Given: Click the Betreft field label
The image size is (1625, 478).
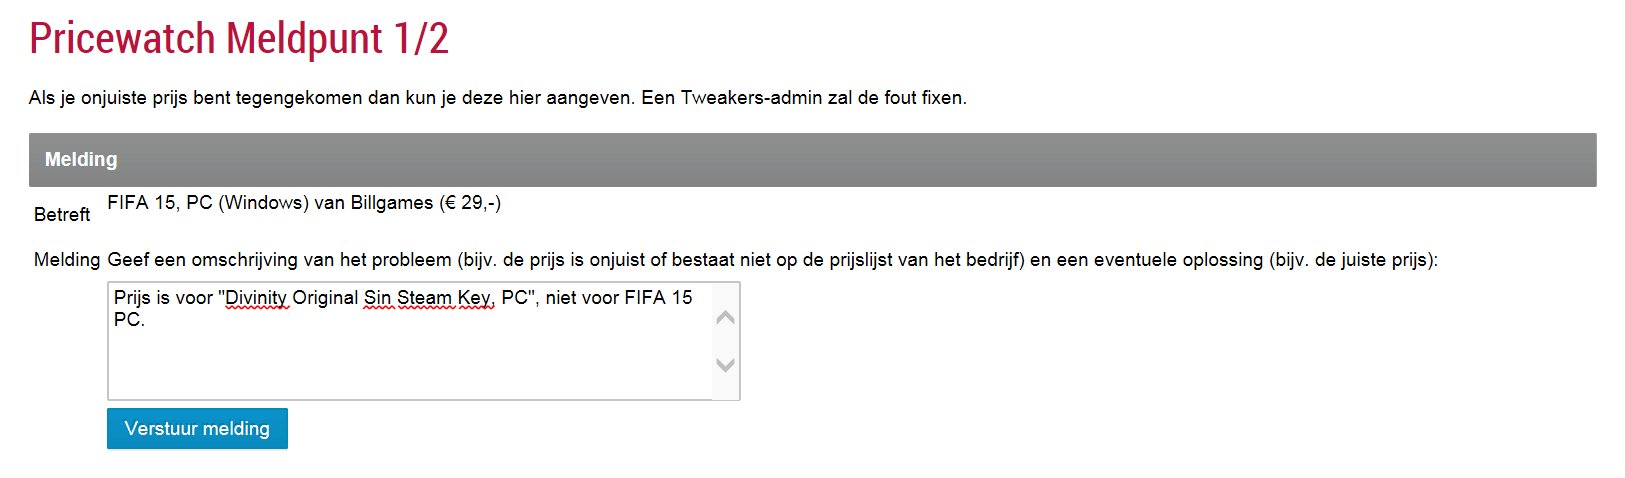Looking at the screenshot, I should tap(62, 215).
